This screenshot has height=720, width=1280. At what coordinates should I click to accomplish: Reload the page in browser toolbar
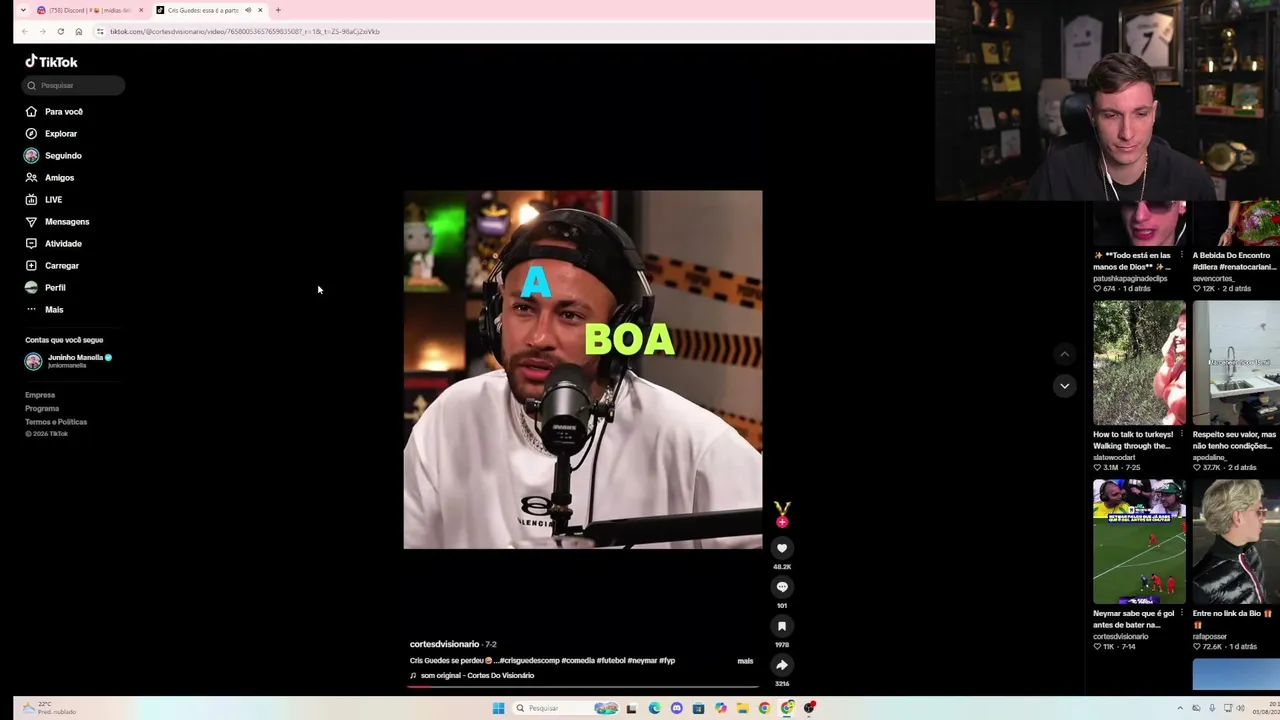point(60,32)
